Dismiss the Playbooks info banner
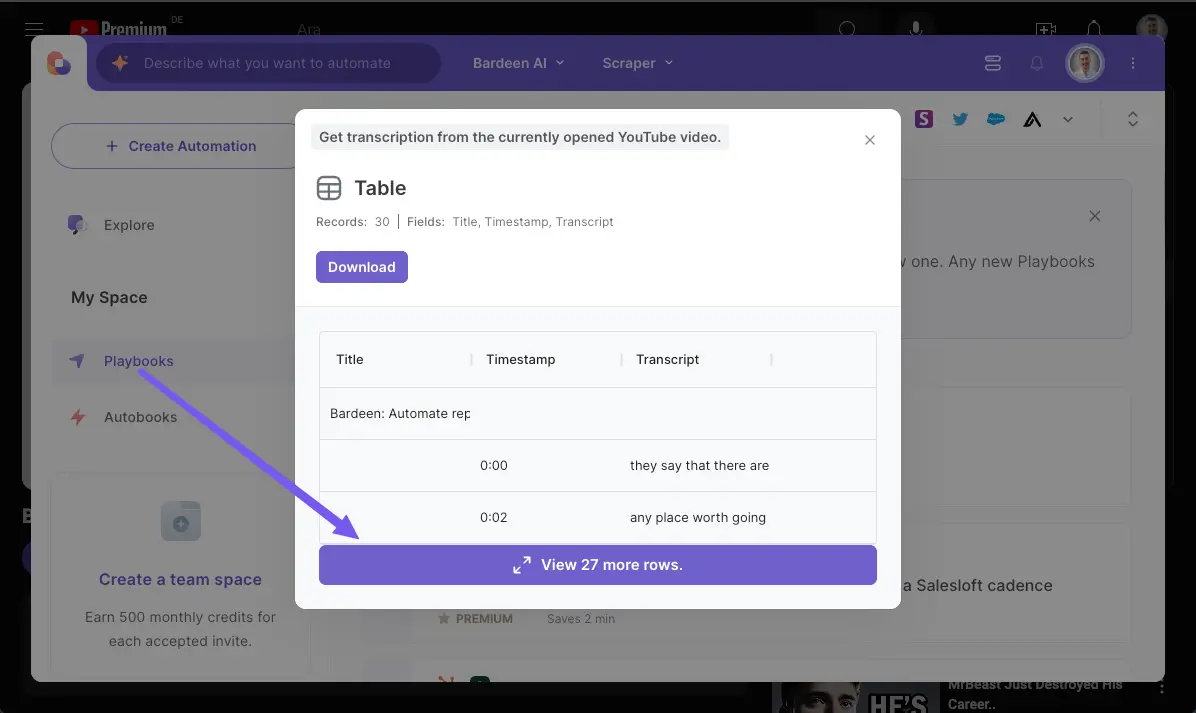The width and height of the screenshot is (1196, 713). (x=1095, y=216)
